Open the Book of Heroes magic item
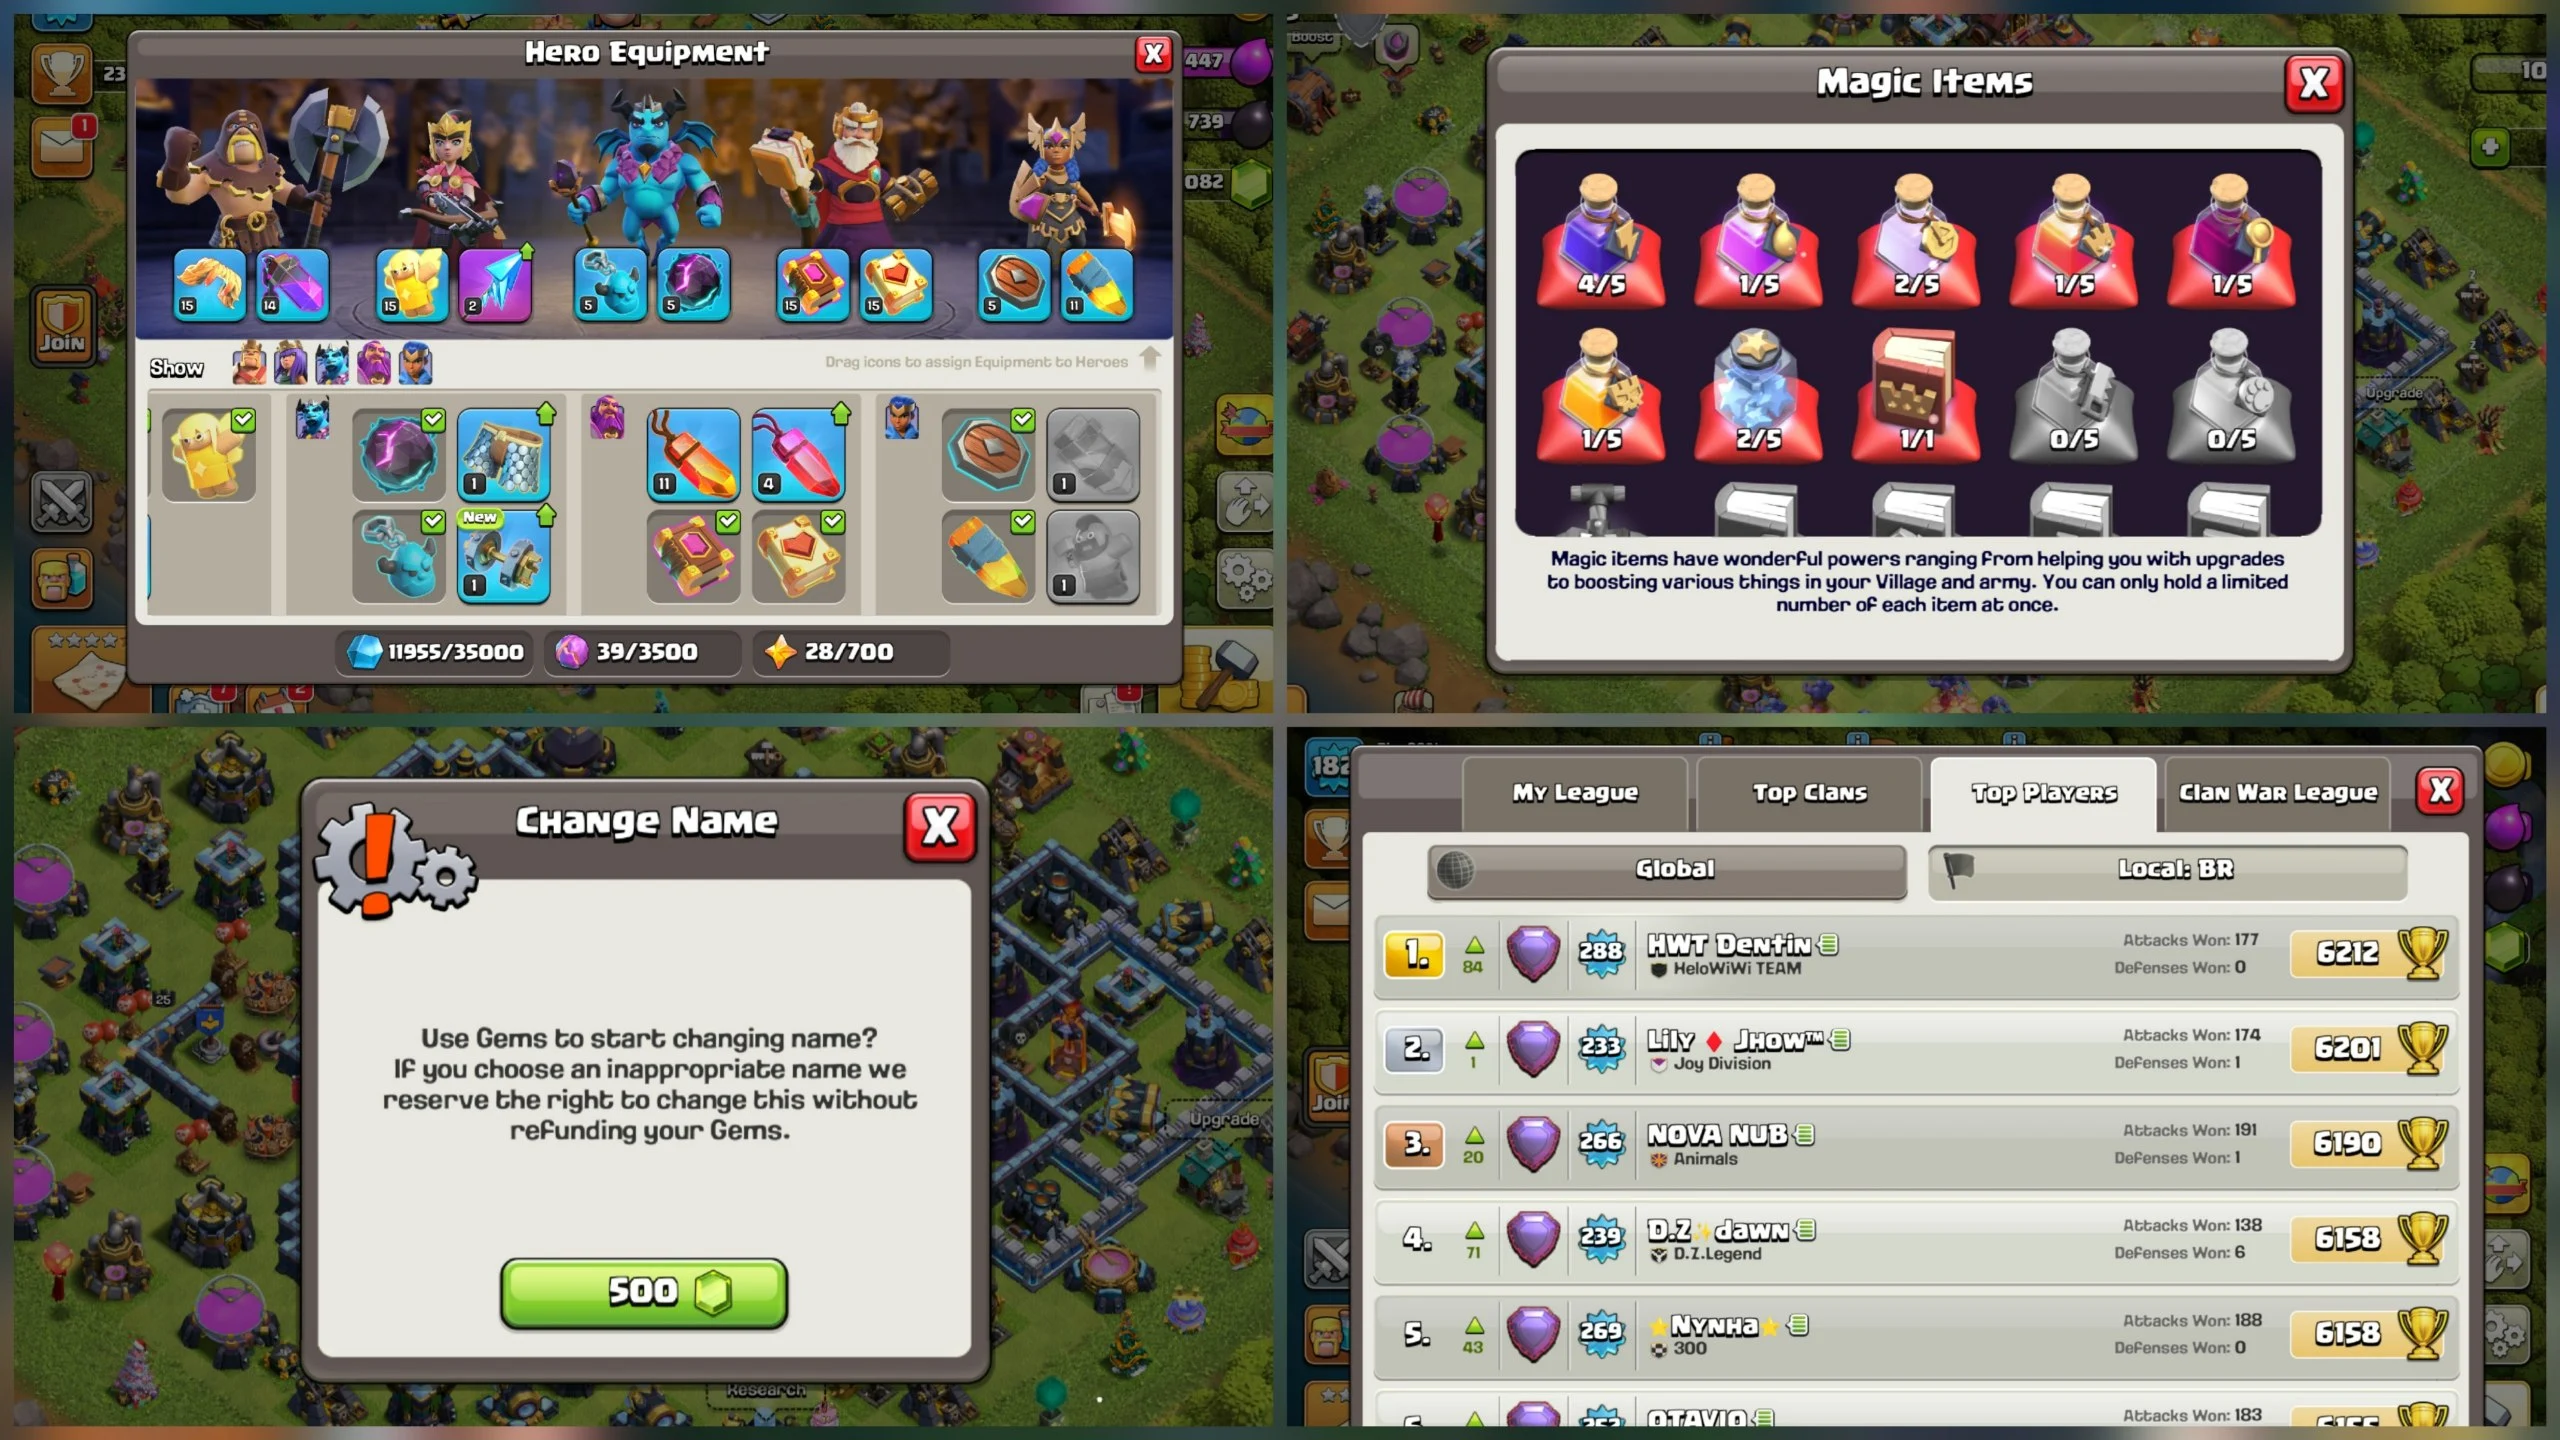The height and width of the screenshot is (1440, 2560). click(1916, 395)
